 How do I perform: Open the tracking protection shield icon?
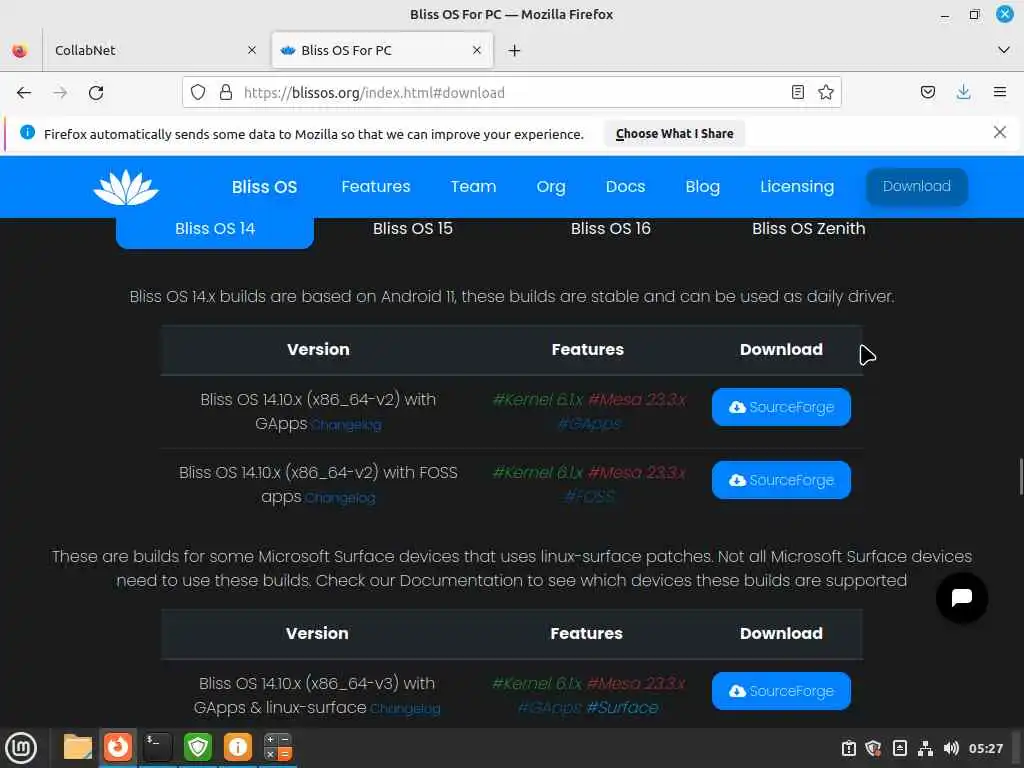[198, 93]
